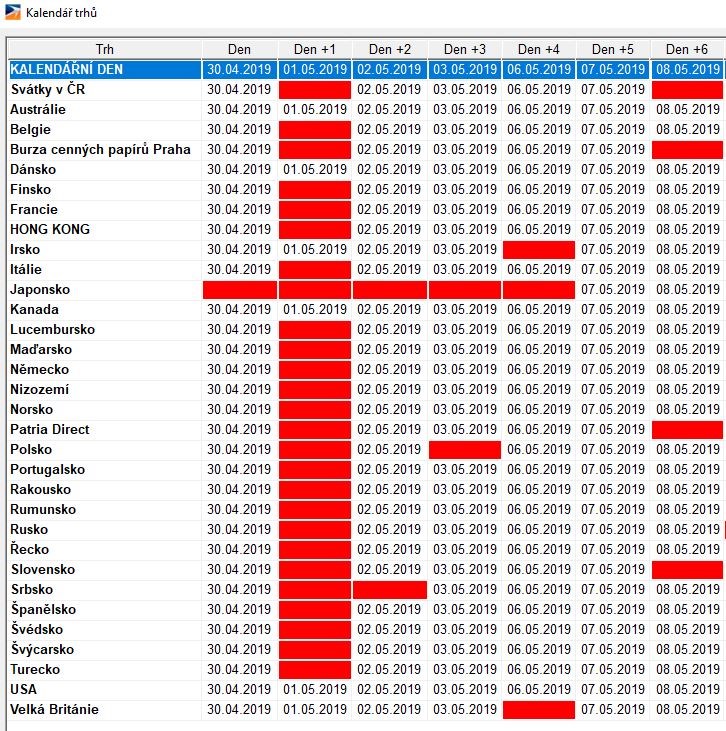Viewport: 726px width, 731px height.
Task: Select the Svátky v ČR row label
Action: [x=47, y=90]
